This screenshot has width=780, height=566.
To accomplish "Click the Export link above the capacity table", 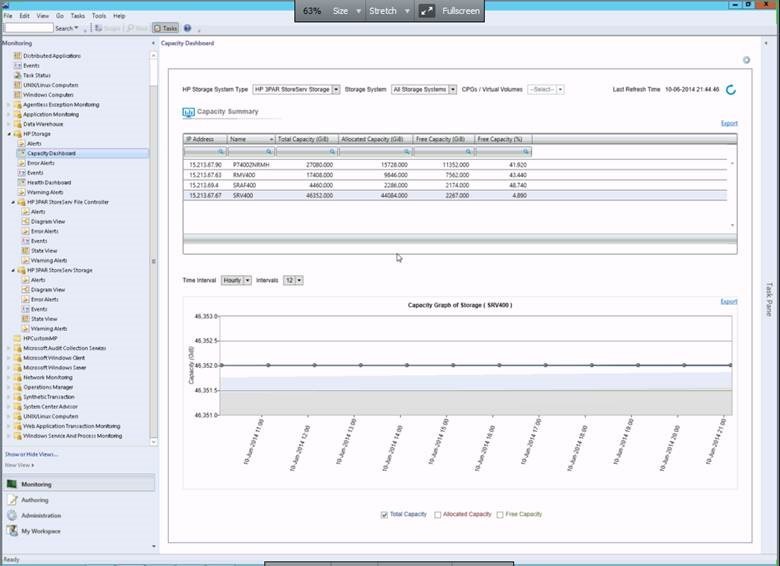I will coord(728,123).
